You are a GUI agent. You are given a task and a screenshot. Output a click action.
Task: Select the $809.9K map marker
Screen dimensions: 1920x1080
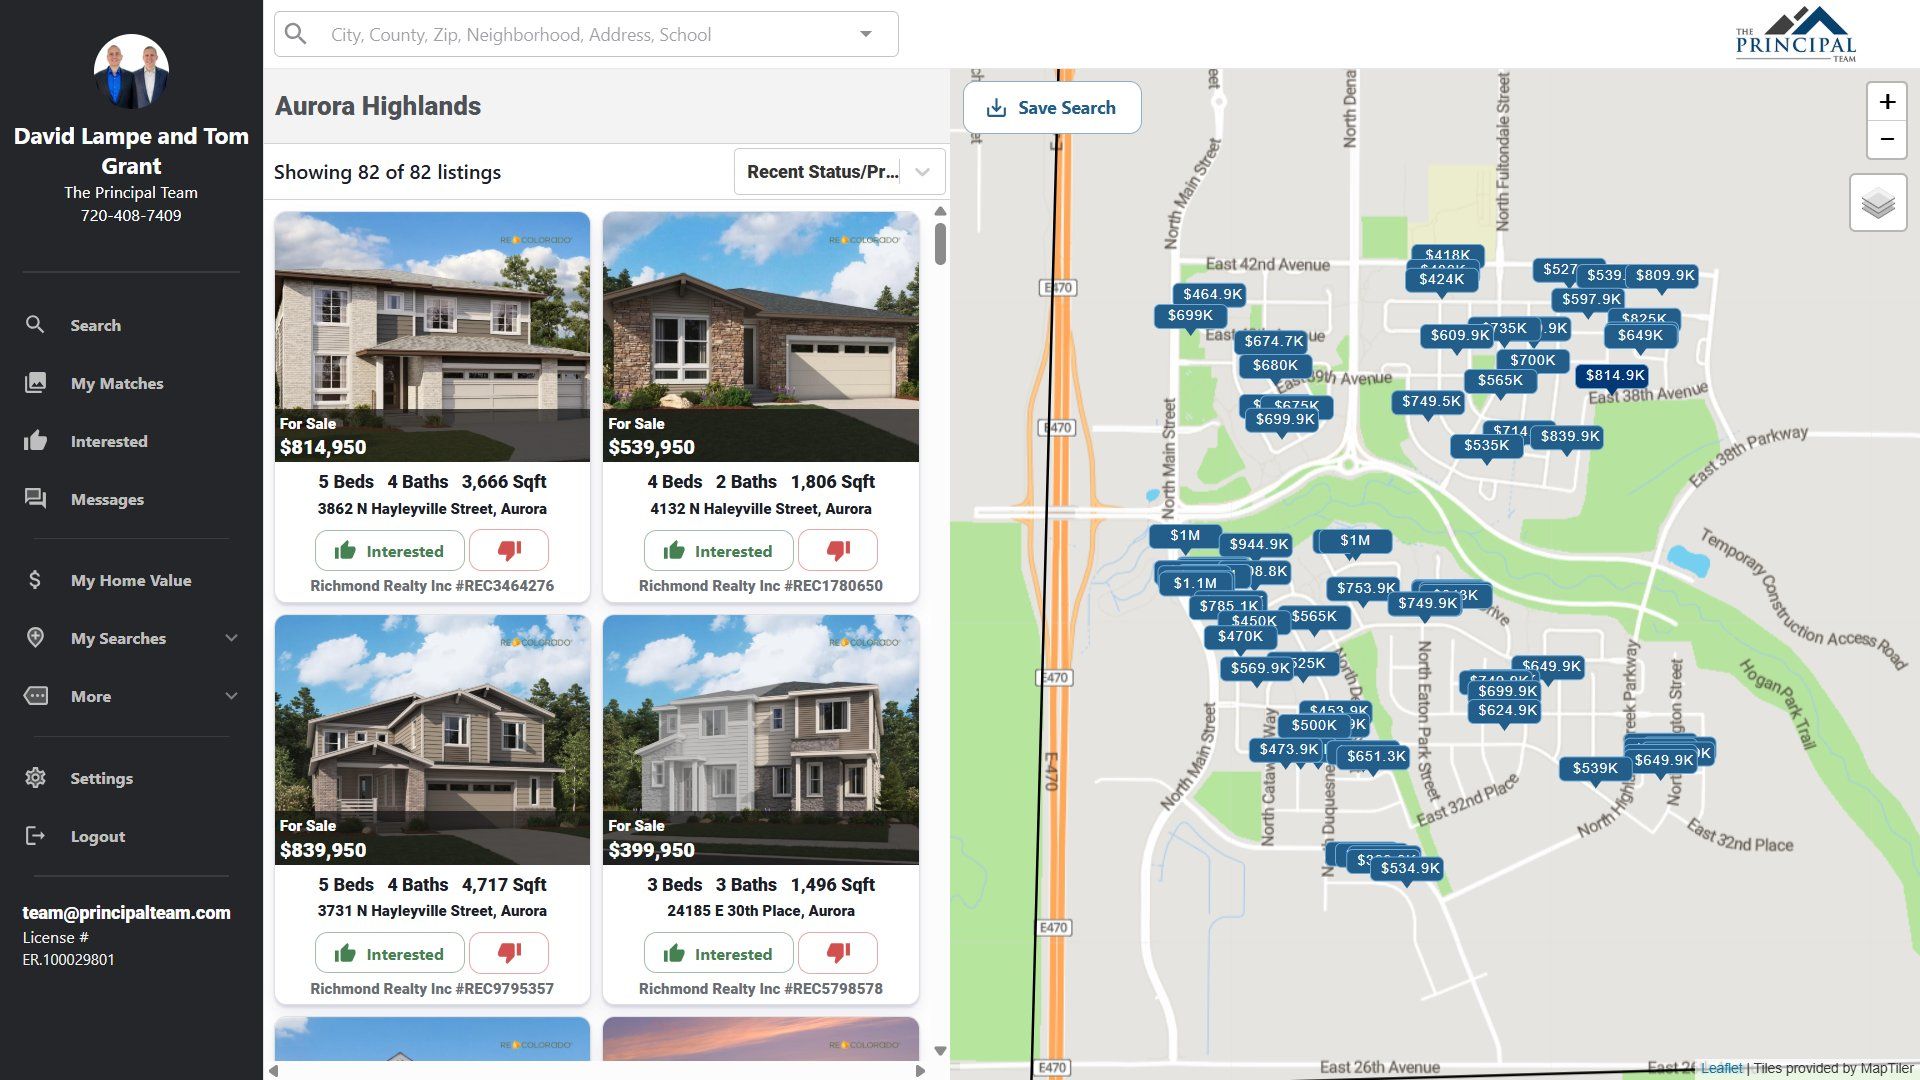[1665, 275]
